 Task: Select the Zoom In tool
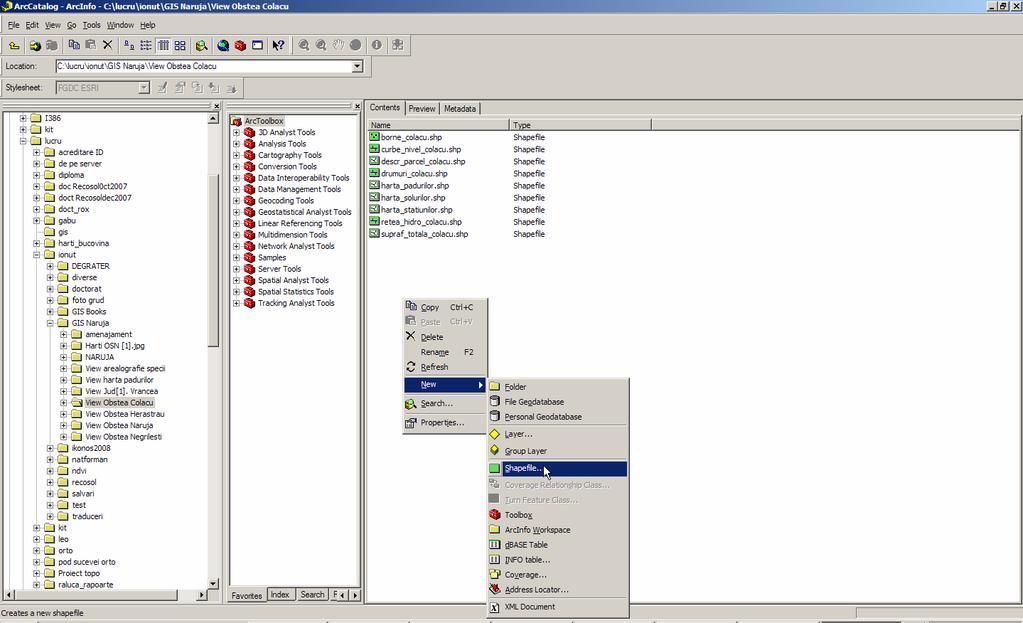304,45
